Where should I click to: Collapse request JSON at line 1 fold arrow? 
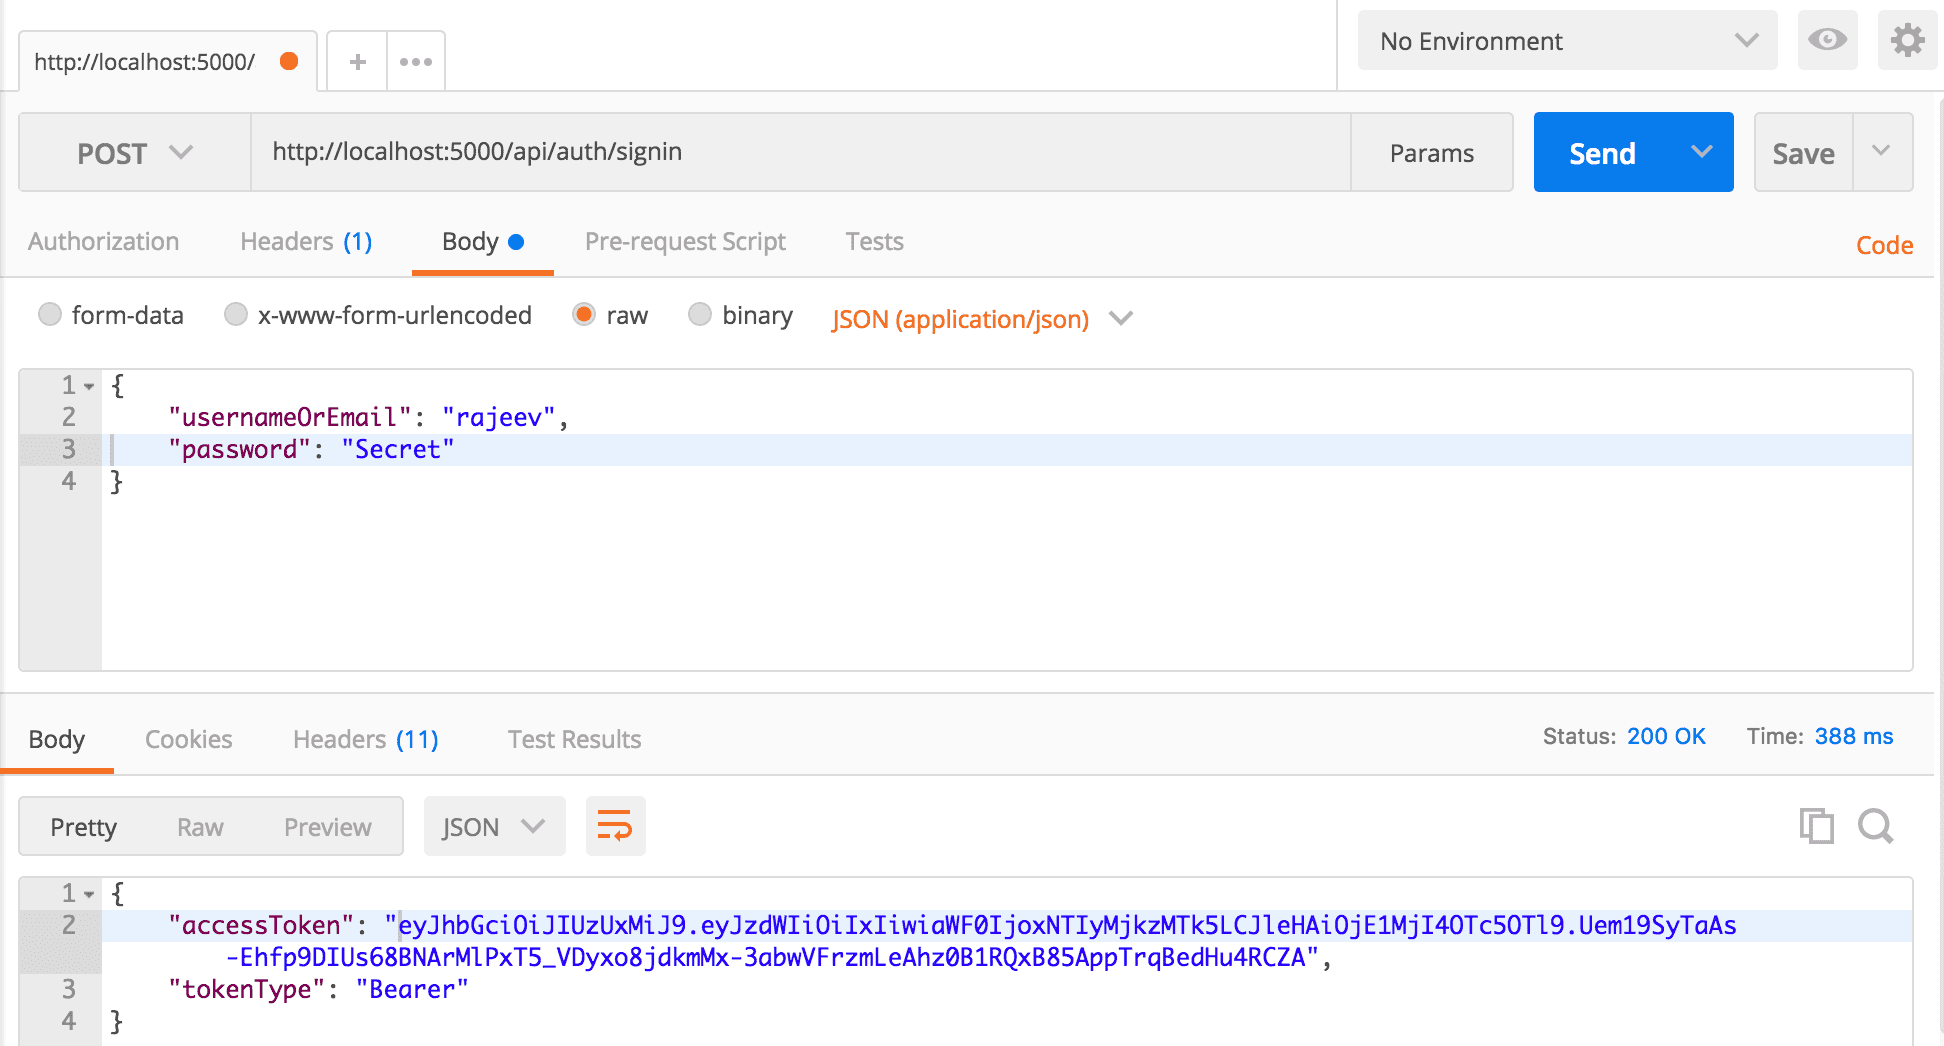click(x=89, y=386)
